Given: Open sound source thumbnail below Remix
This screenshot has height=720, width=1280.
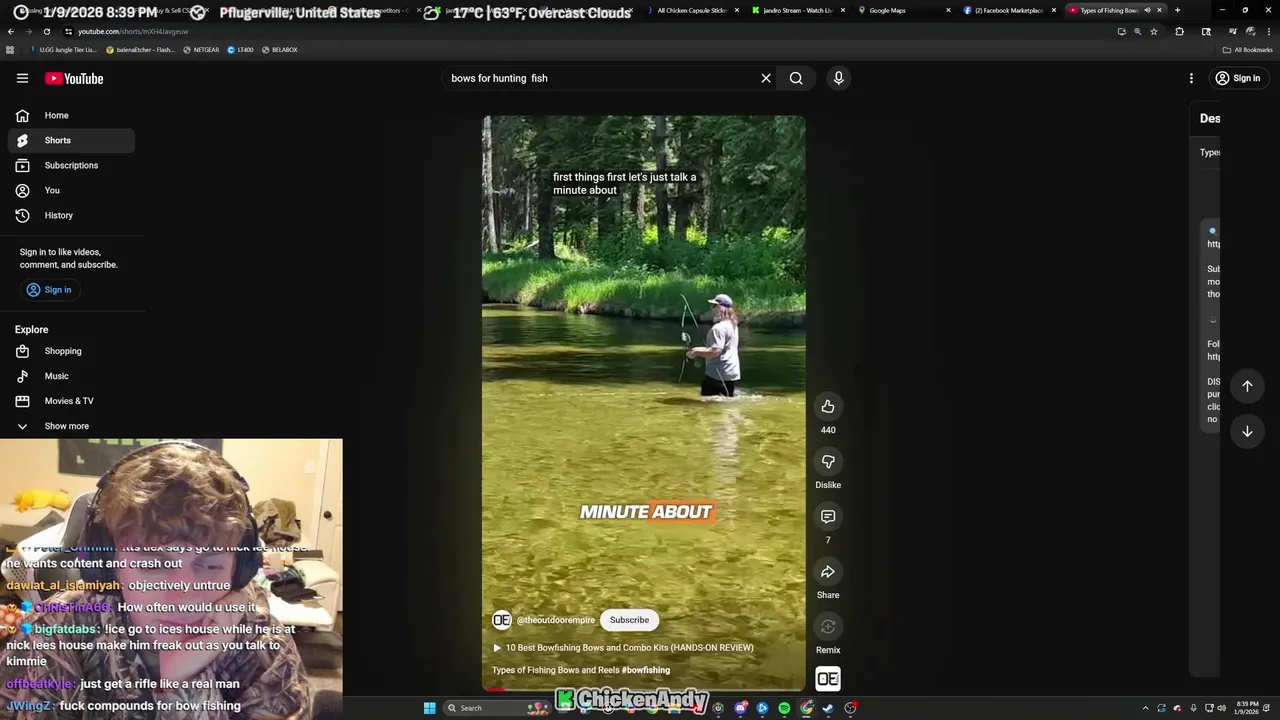Looking at the screenshot, I should click(828, 679).
